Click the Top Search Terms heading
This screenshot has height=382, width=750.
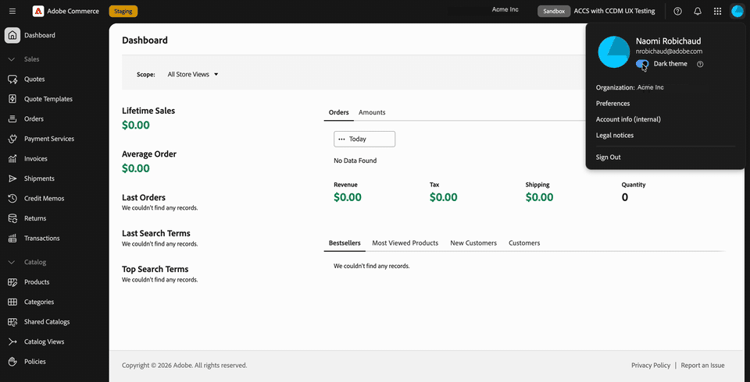(x=155, y=269)
